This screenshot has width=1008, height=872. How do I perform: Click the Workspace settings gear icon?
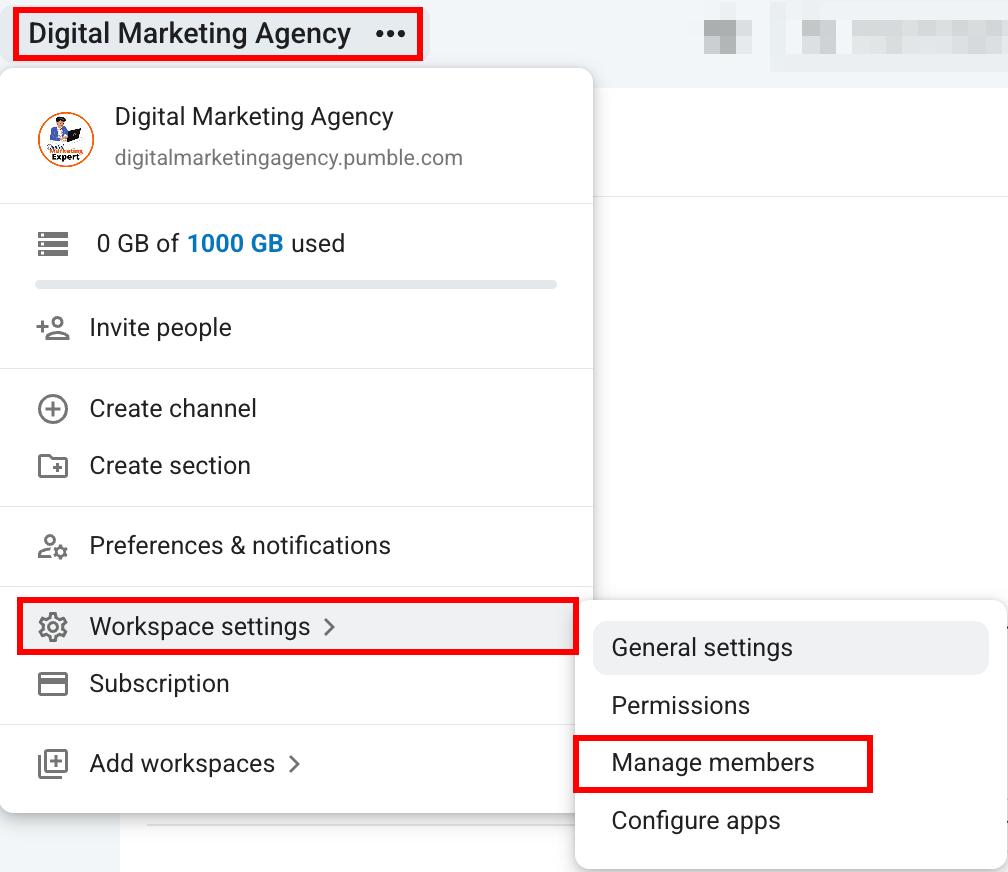53,627
